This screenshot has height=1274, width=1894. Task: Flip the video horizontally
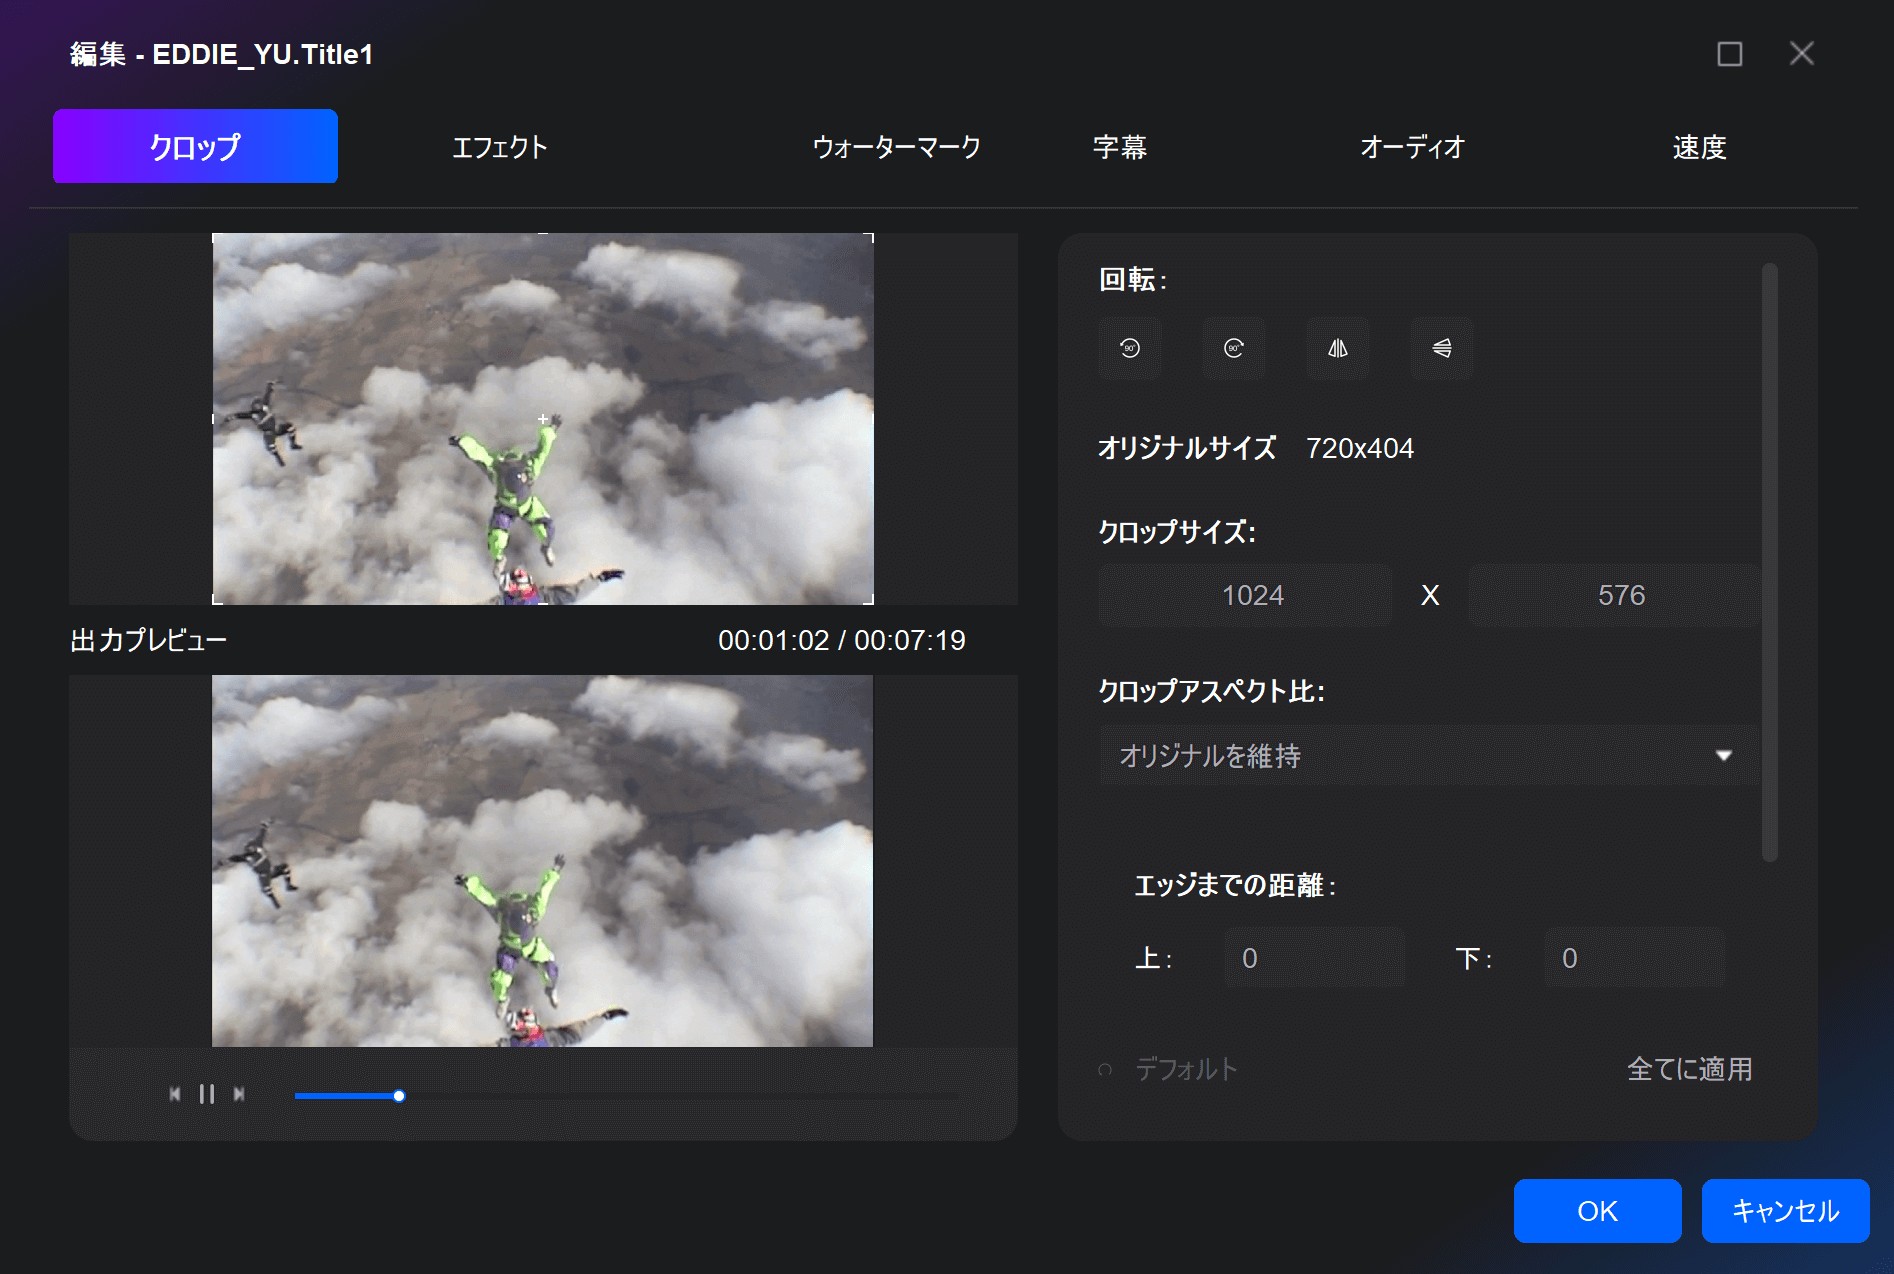click(x=1338, y=348)
